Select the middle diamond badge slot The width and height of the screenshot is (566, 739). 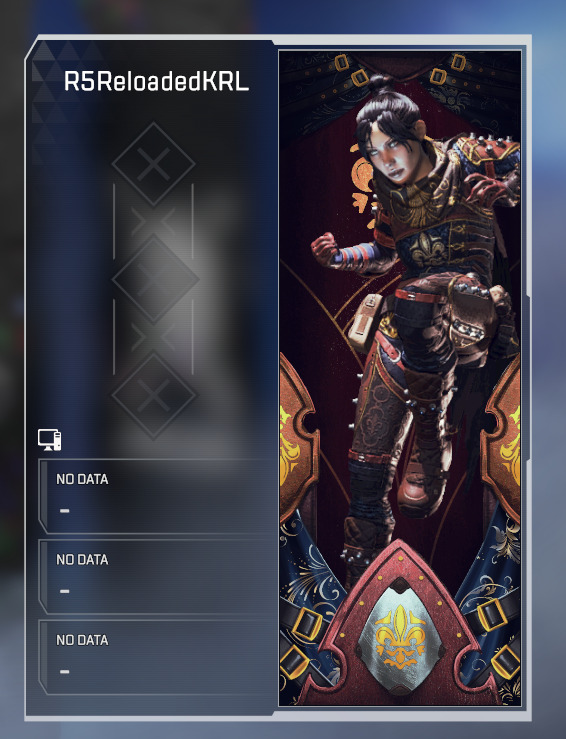click(155, 279)
